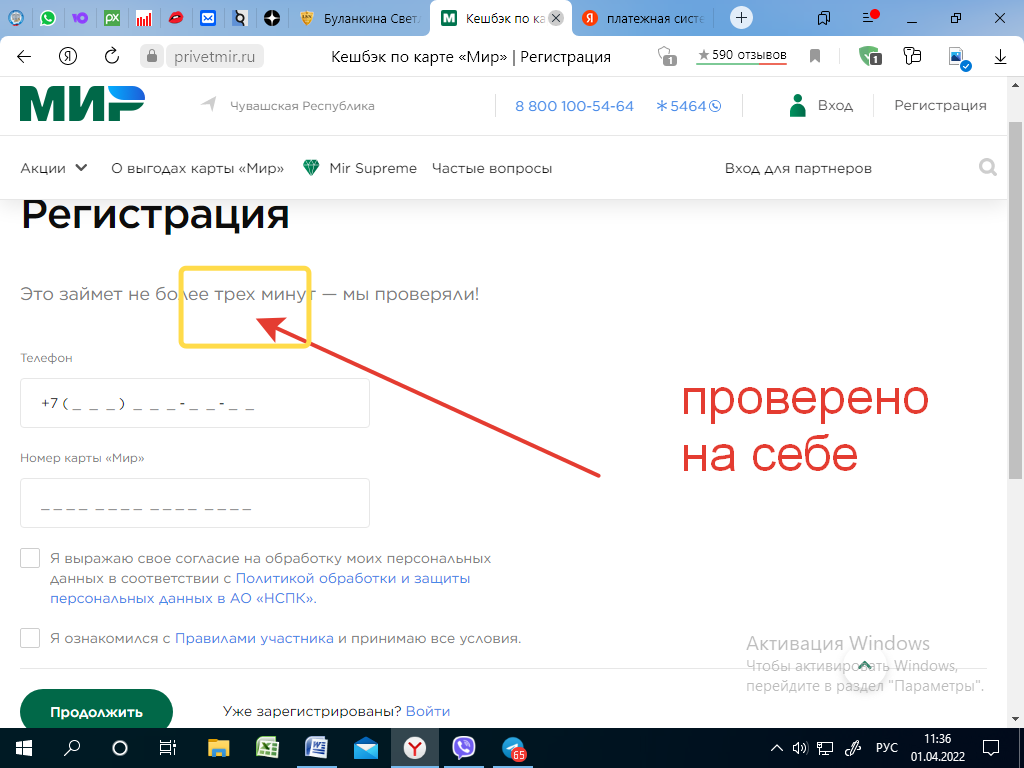The image size is (1024, 768).
Task: Click the downloads arrow in the browser toolbar
Action: pos(1000,57)
